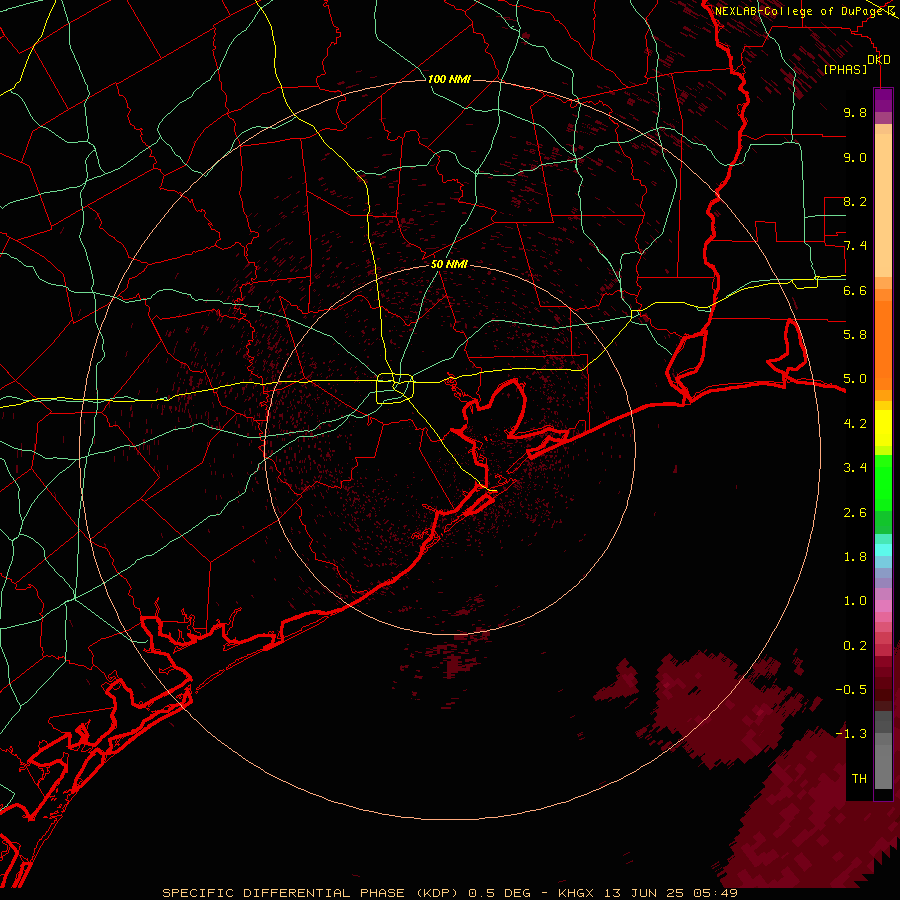Click the yellow Houston beltway loop at radar center

pos(395,388)
